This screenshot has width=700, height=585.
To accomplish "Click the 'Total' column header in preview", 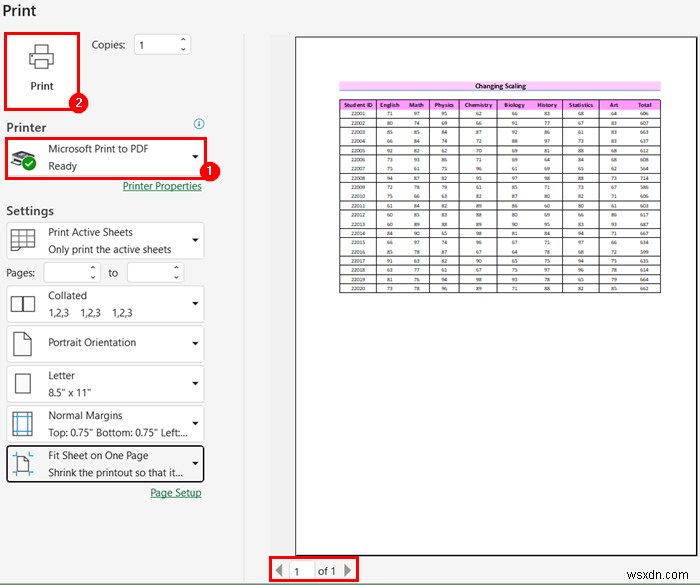I will tap(644, 105).
